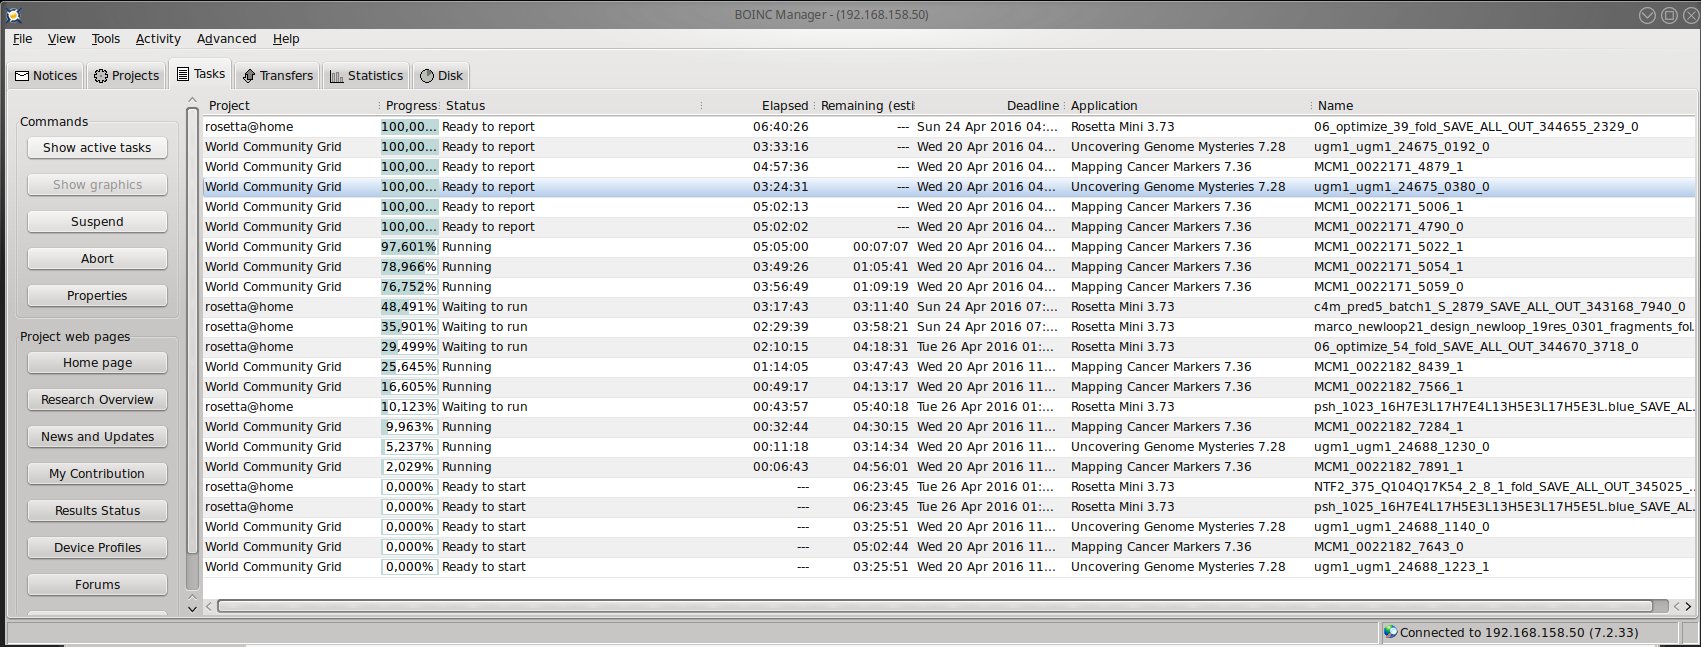Click elapsed time 05:05:00 cell
1701x647 pixels.
point(780,247)
